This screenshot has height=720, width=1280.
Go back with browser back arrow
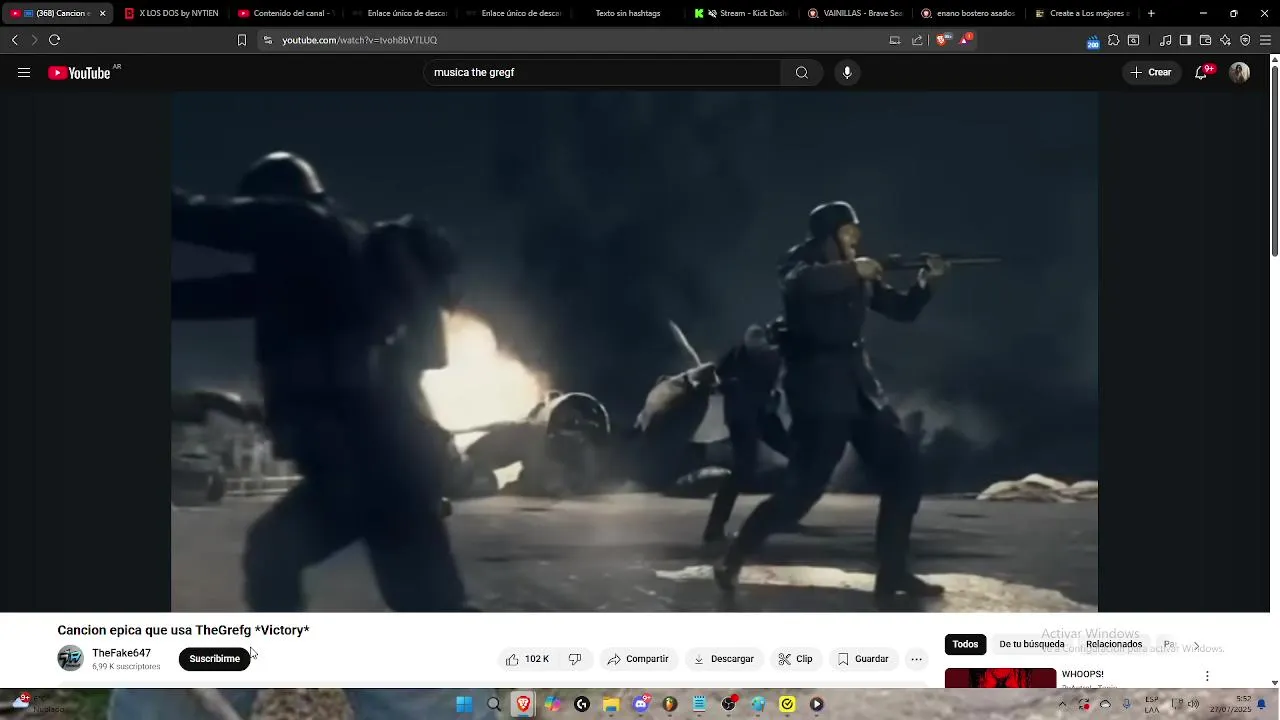[14, 40]
